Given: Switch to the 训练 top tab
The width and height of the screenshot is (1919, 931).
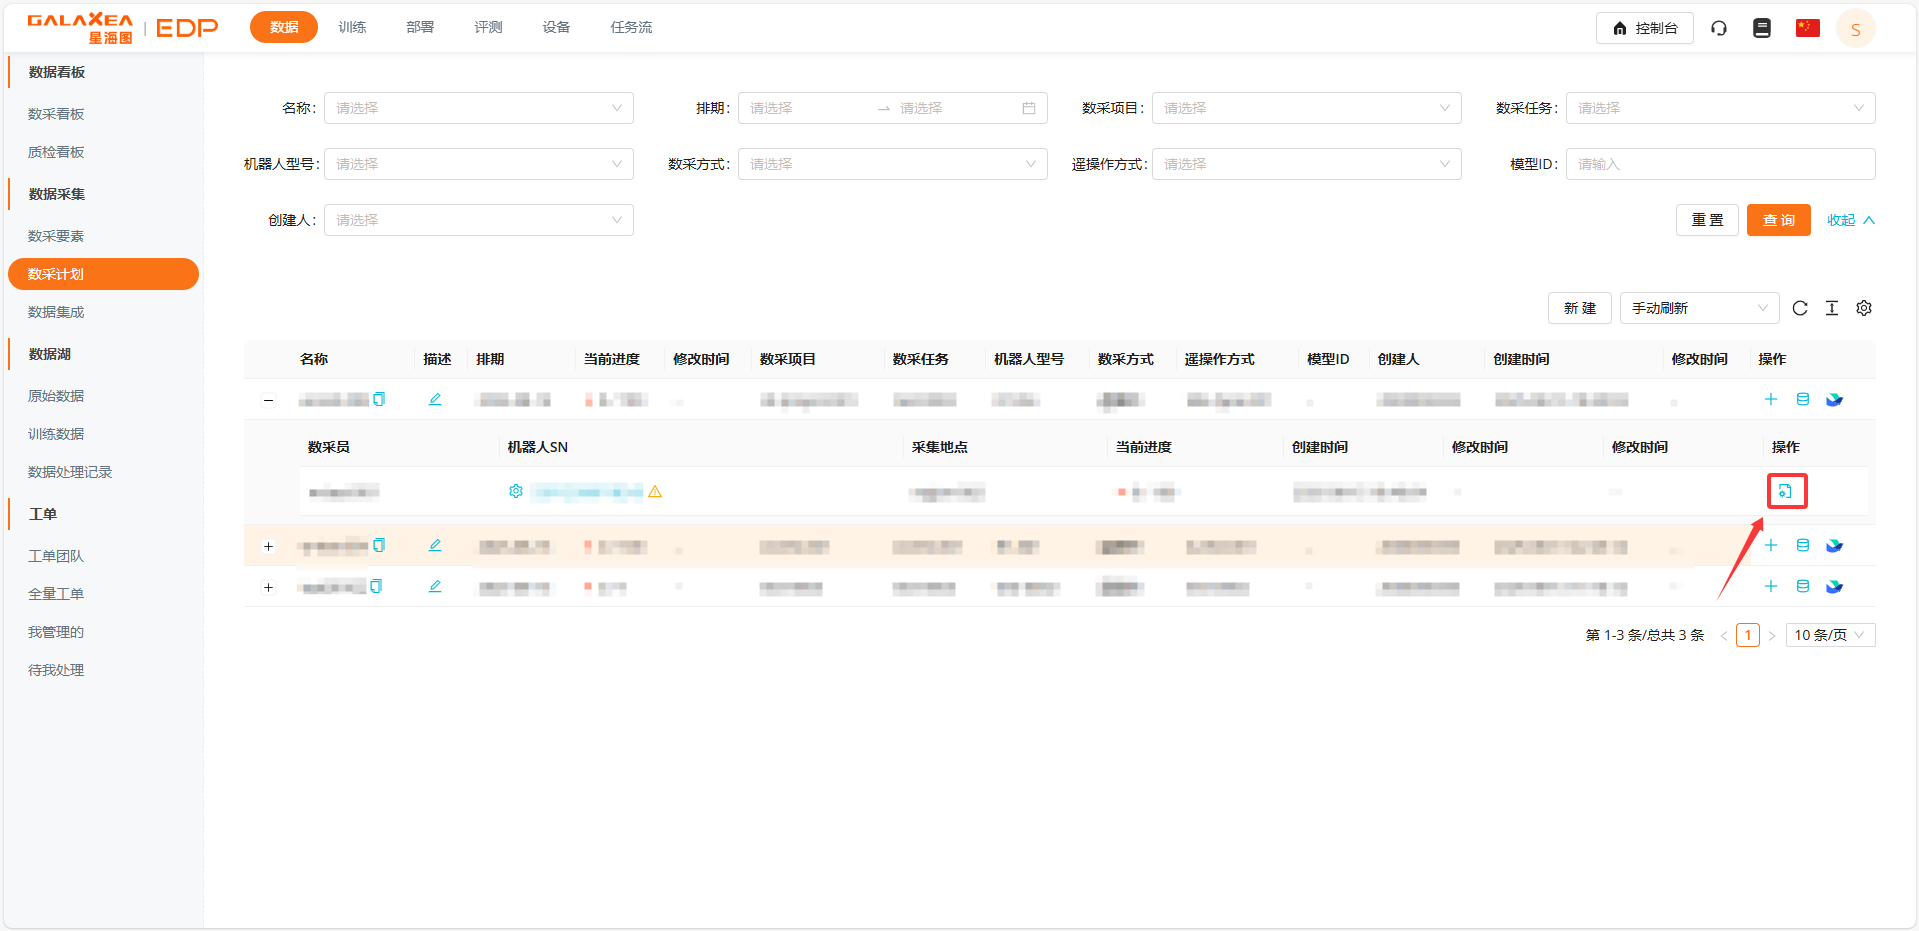Looking at the screenshot, I should pos(352,27).
